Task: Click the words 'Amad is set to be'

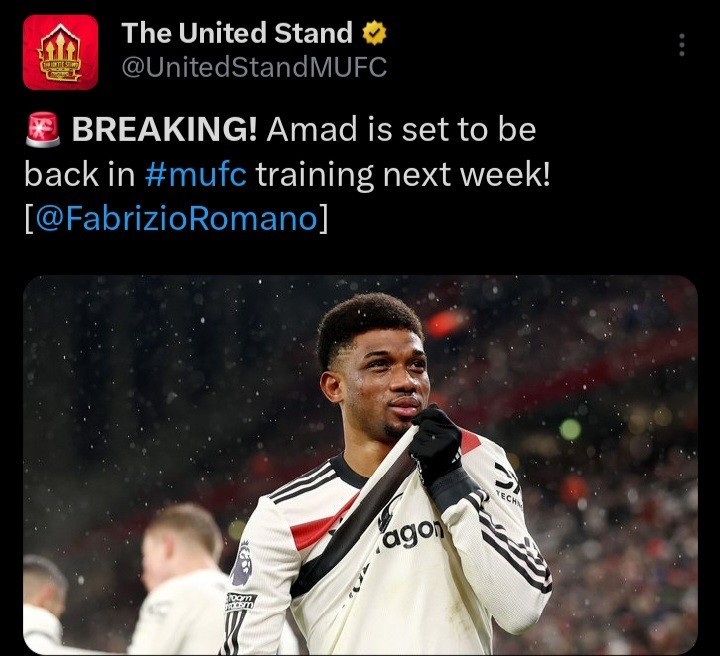Action: pyautogui.click(x=401, y=129)
